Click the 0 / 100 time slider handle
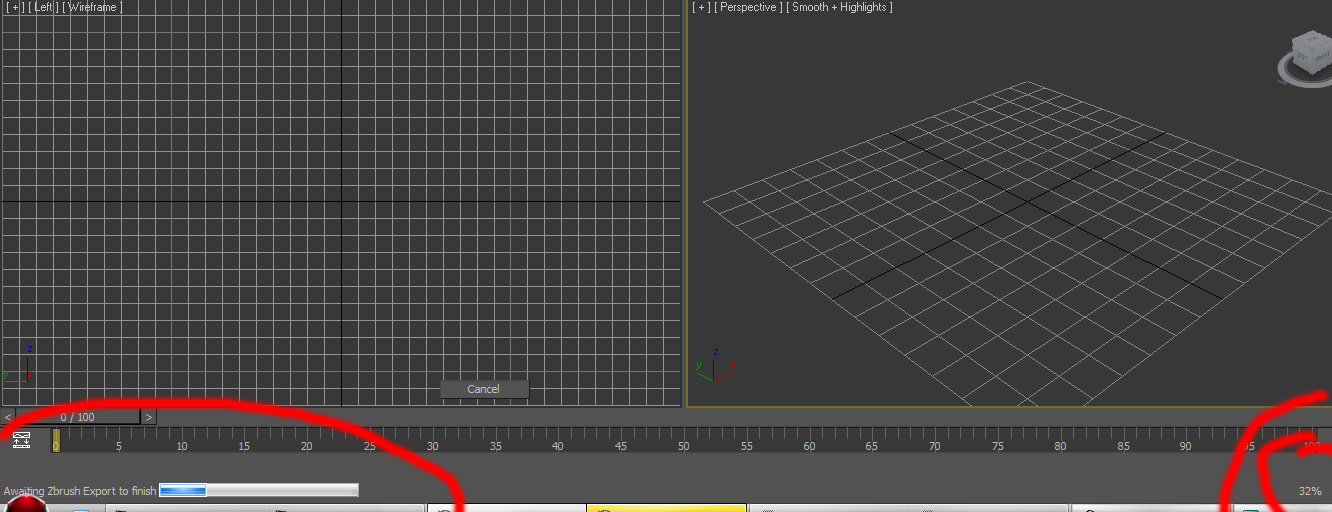 [x=78, y=417]
